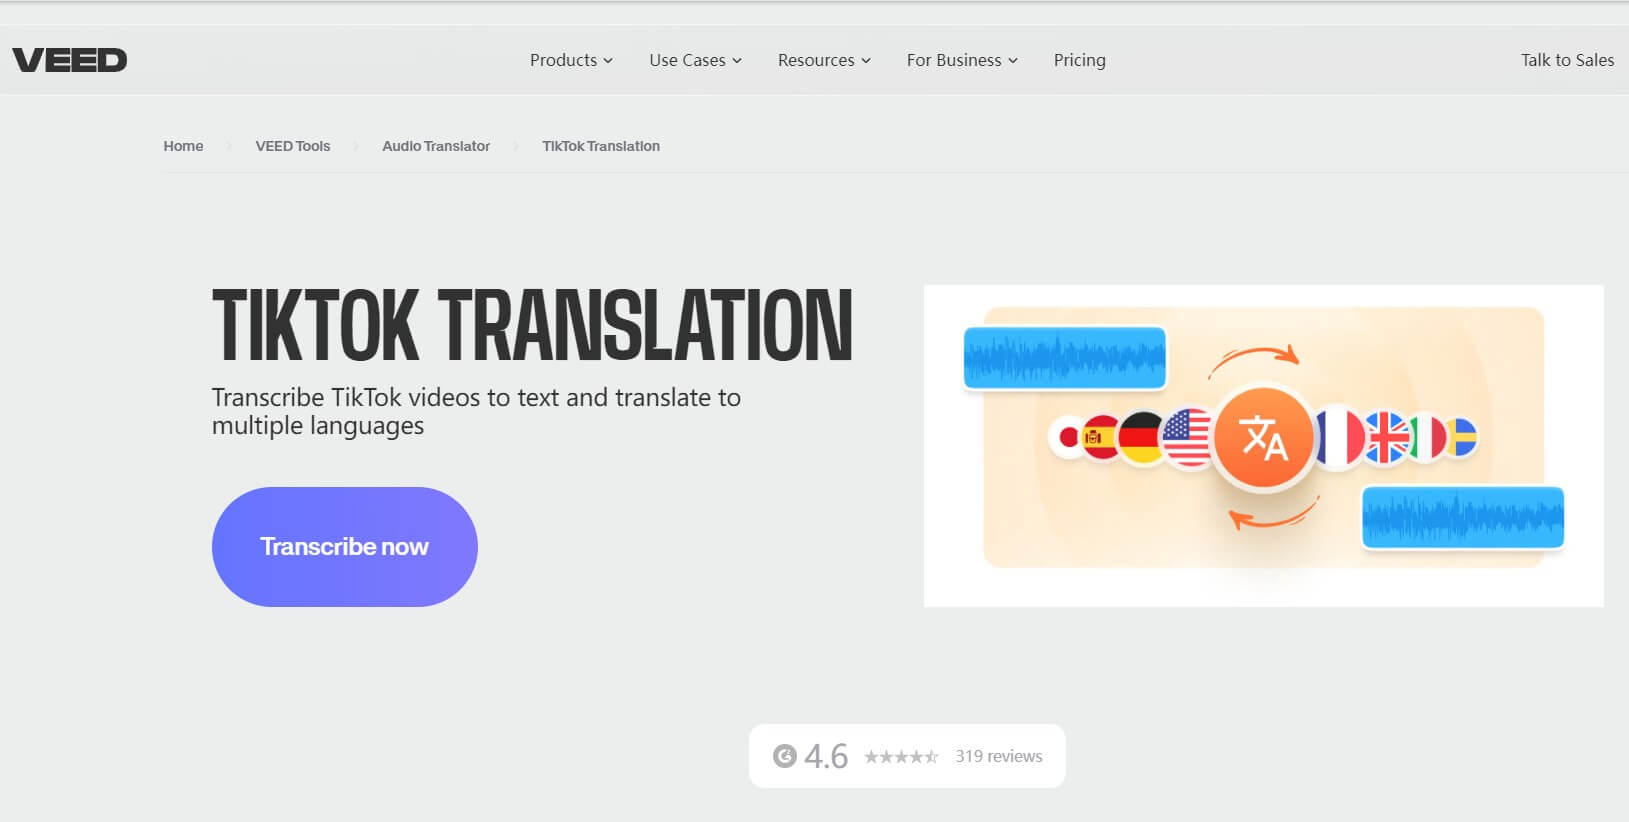Click the 4.6 rating score
Viewport: 1629px width, 822px height.
pyautogui.click(x=826, y=757)
